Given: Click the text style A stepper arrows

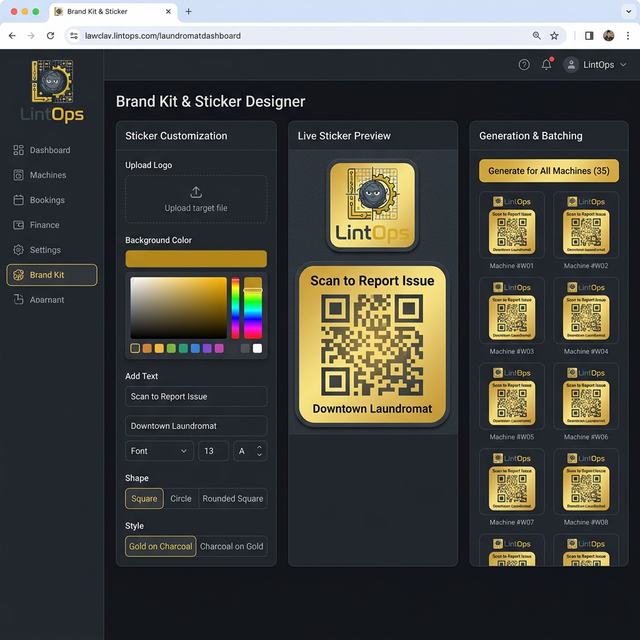Looking at the screenshot, I should [x=259, y=451].
